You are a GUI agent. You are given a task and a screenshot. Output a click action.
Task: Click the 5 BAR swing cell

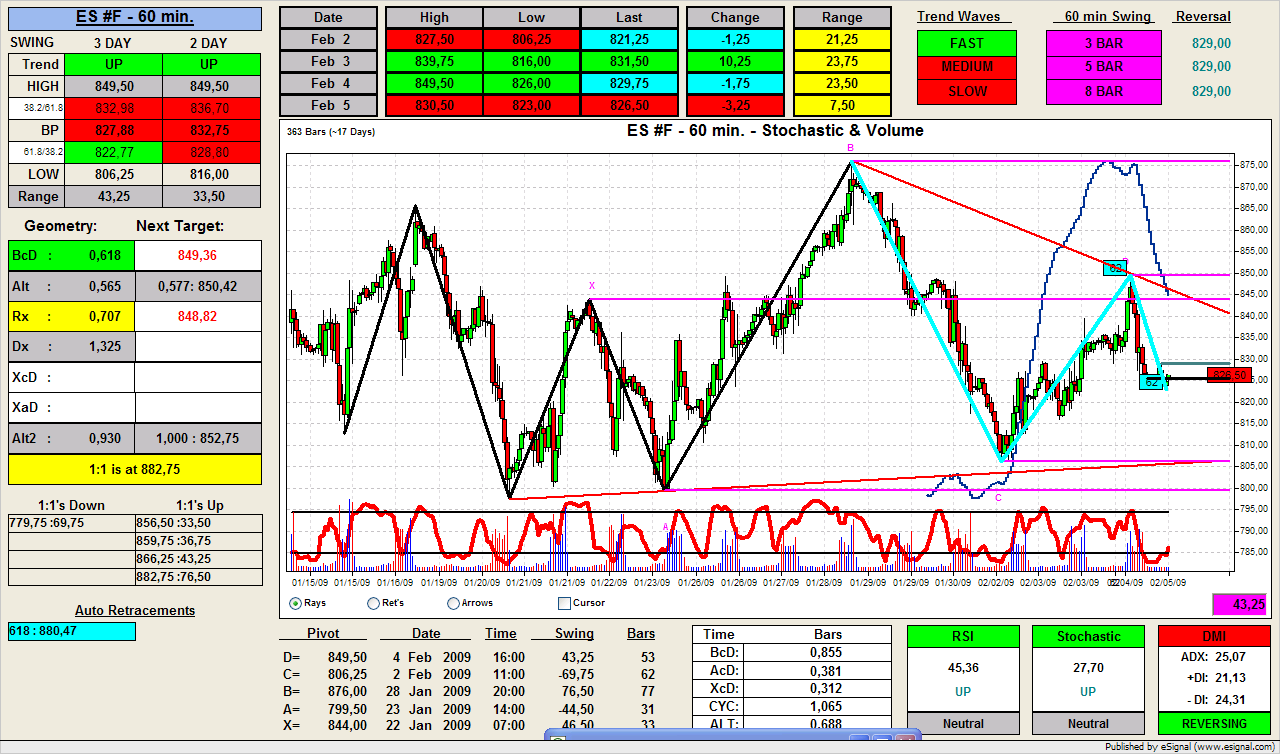[x=1104, y=67]
